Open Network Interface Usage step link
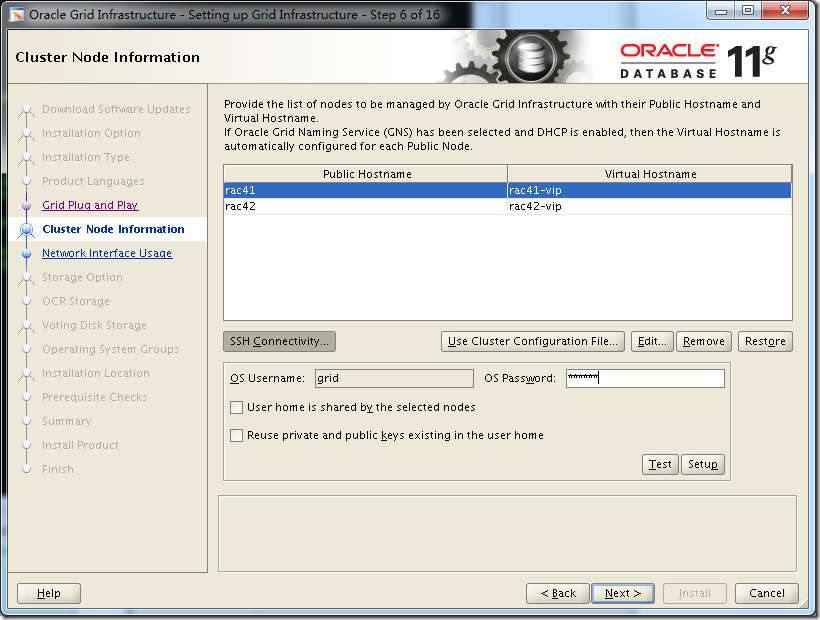 coord(107,253)
